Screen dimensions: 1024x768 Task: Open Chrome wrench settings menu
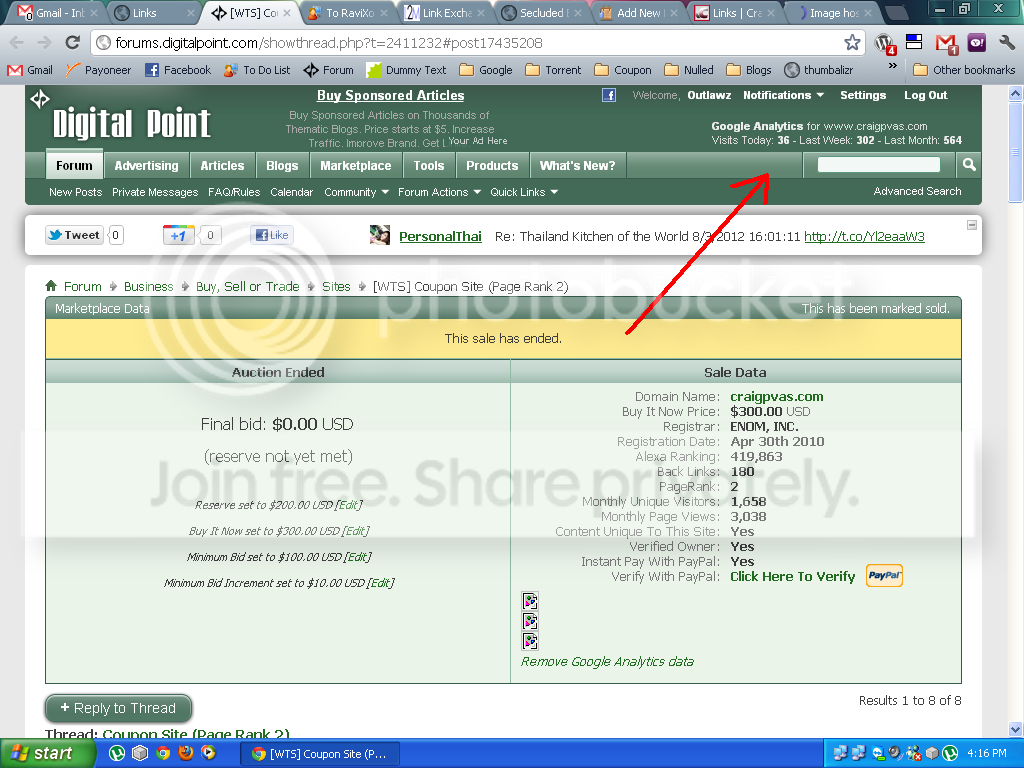click(x=1006, y=43)
